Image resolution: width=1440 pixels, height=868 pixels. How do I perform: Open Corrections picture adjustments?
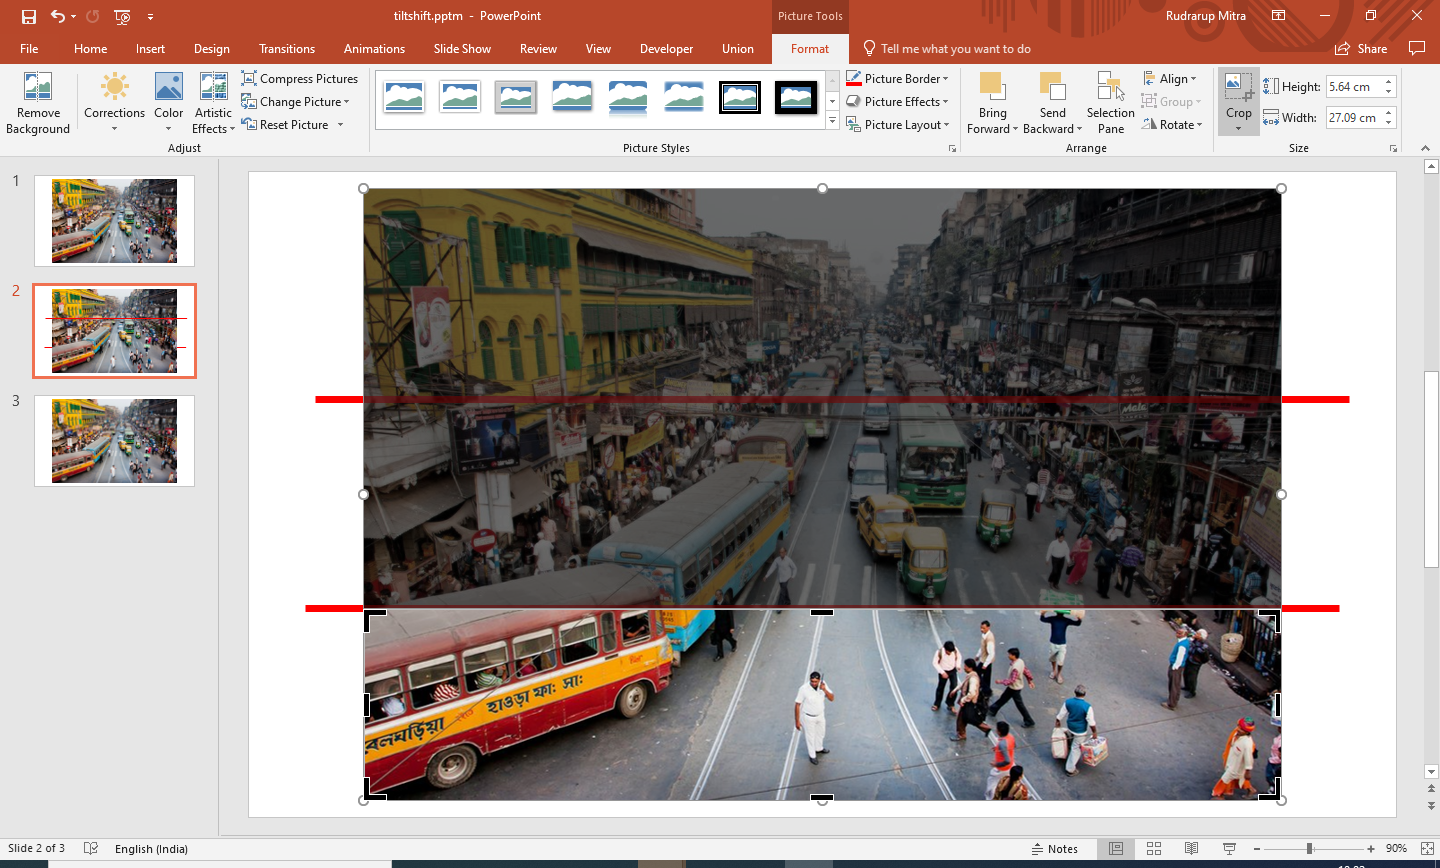tap(114, 103)
